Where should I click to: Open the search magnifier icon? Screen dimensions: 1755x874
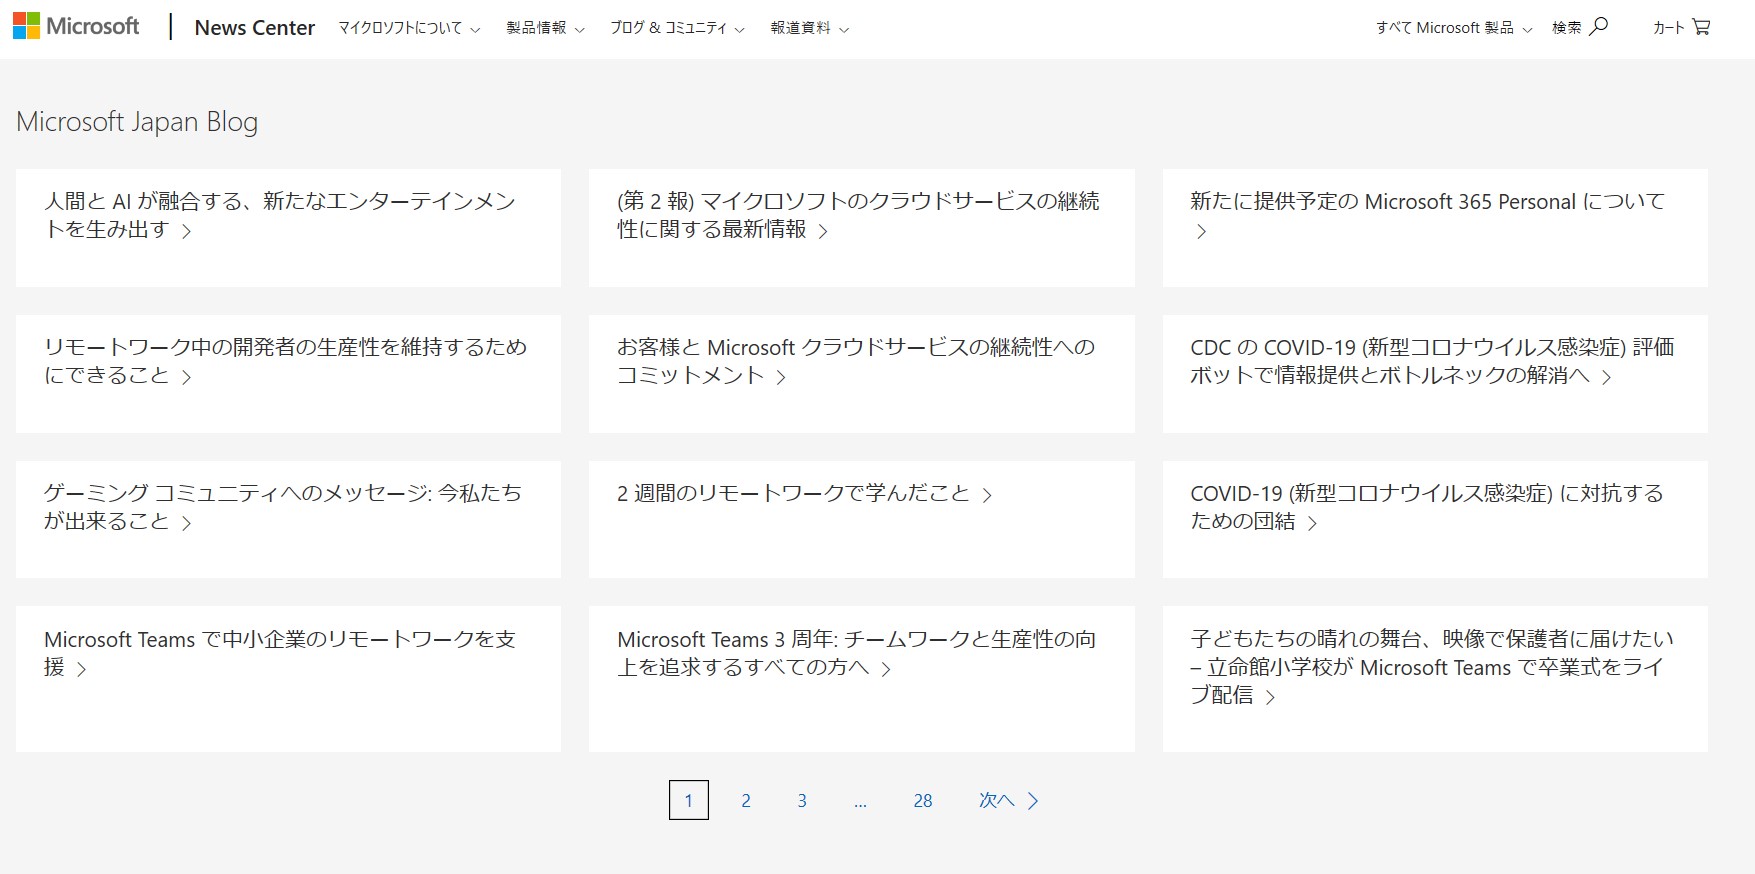coord(1598,27)
